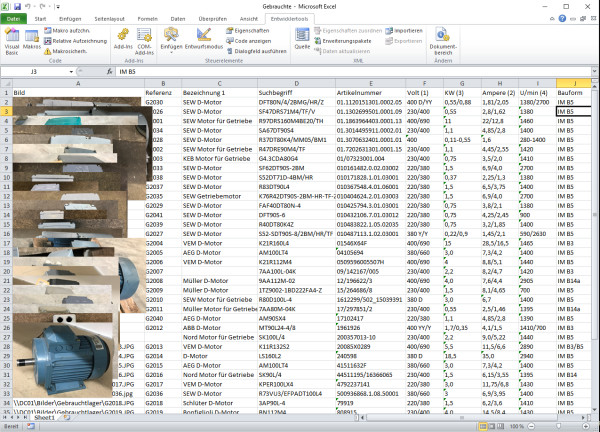Open Quick Access Toolbar customize dropdown
600x432 pixels.
click(x=58, y=7)
